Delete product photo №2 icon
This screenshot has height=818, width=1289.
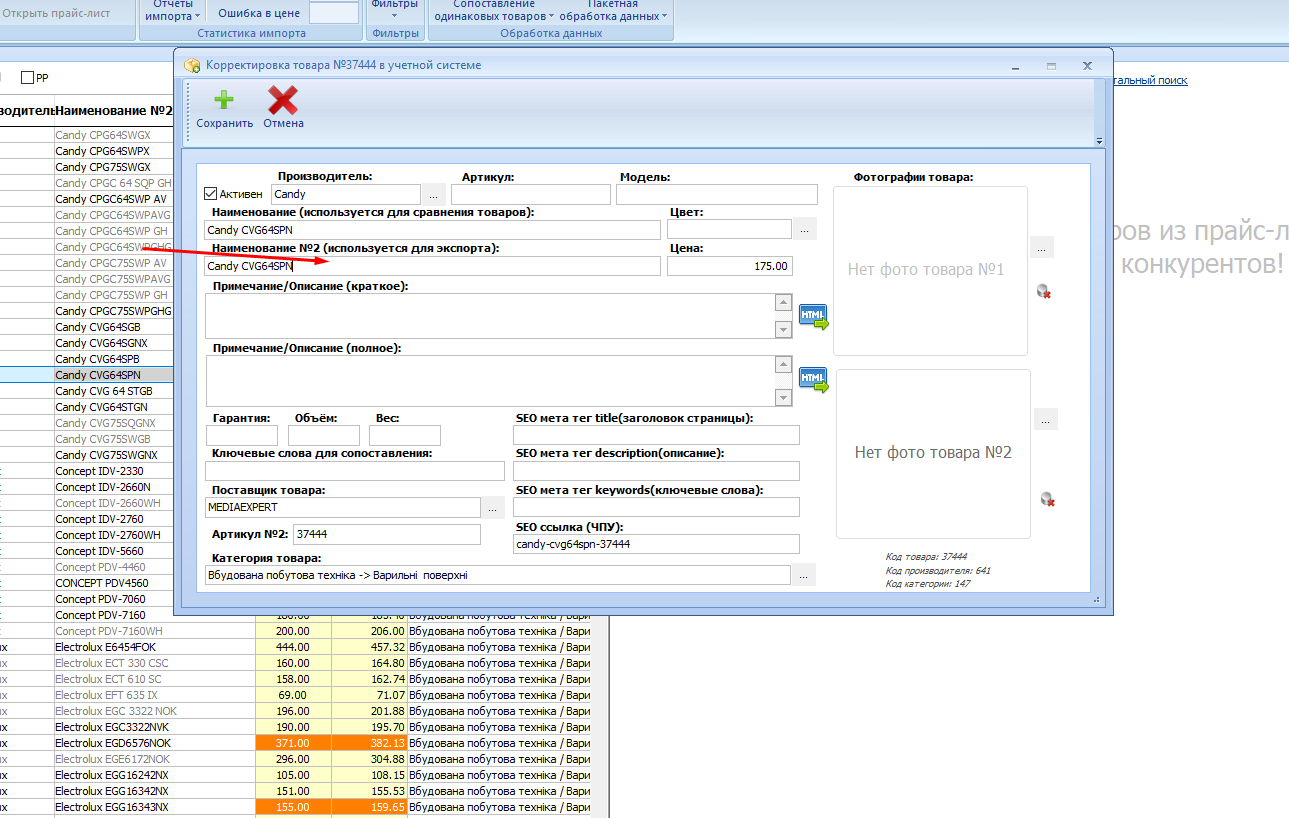click(x=1048, y=499)
